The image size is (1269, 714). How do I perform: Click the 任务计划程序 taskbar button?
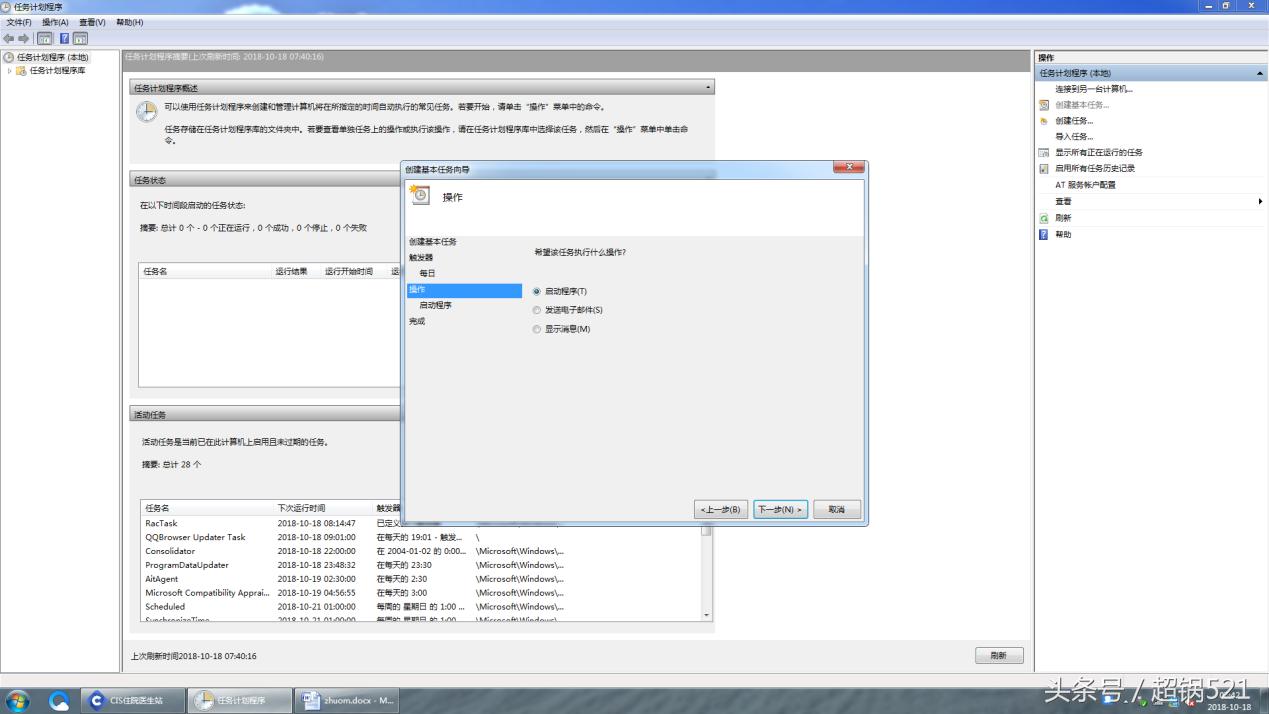click(240, 700)
